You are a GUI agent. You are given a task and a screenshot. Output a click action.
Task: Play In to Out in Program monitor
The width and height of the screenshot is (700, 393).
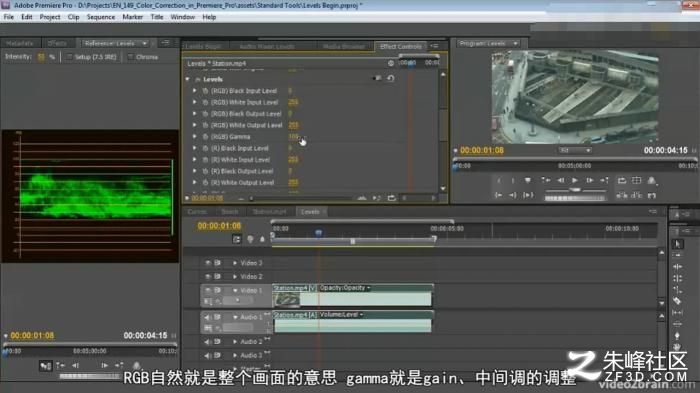[x=528, y=195]
